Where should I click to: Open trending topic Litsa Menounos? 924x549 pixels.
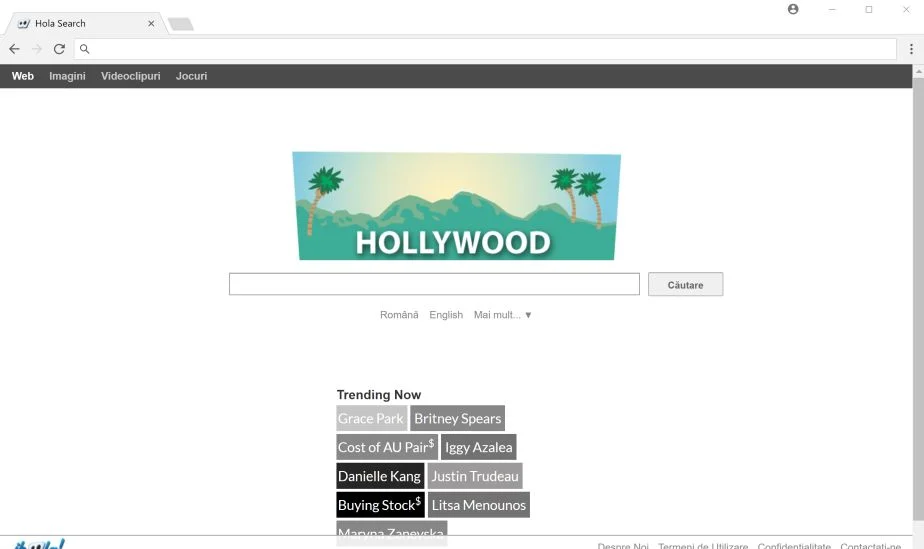(x=478, y=505)
